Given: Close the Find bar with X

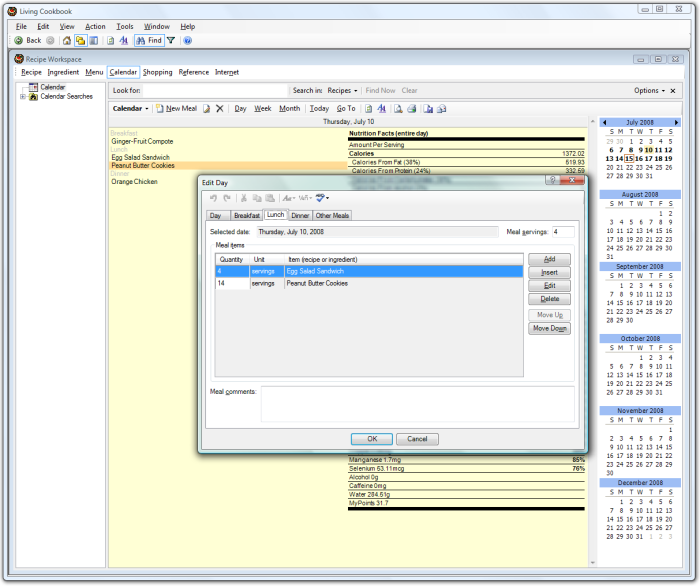Looking at the screenshot, I should pyautogui.click(x=673, y=91).
